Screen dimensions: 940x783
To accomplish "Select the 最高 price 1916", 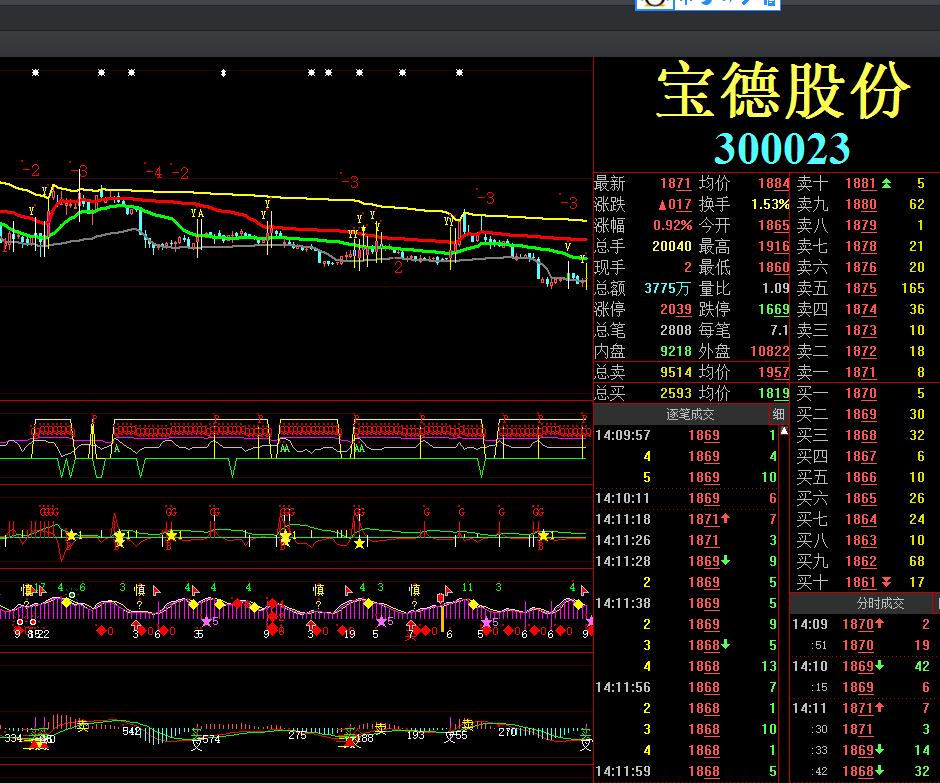I will [774, 246].
